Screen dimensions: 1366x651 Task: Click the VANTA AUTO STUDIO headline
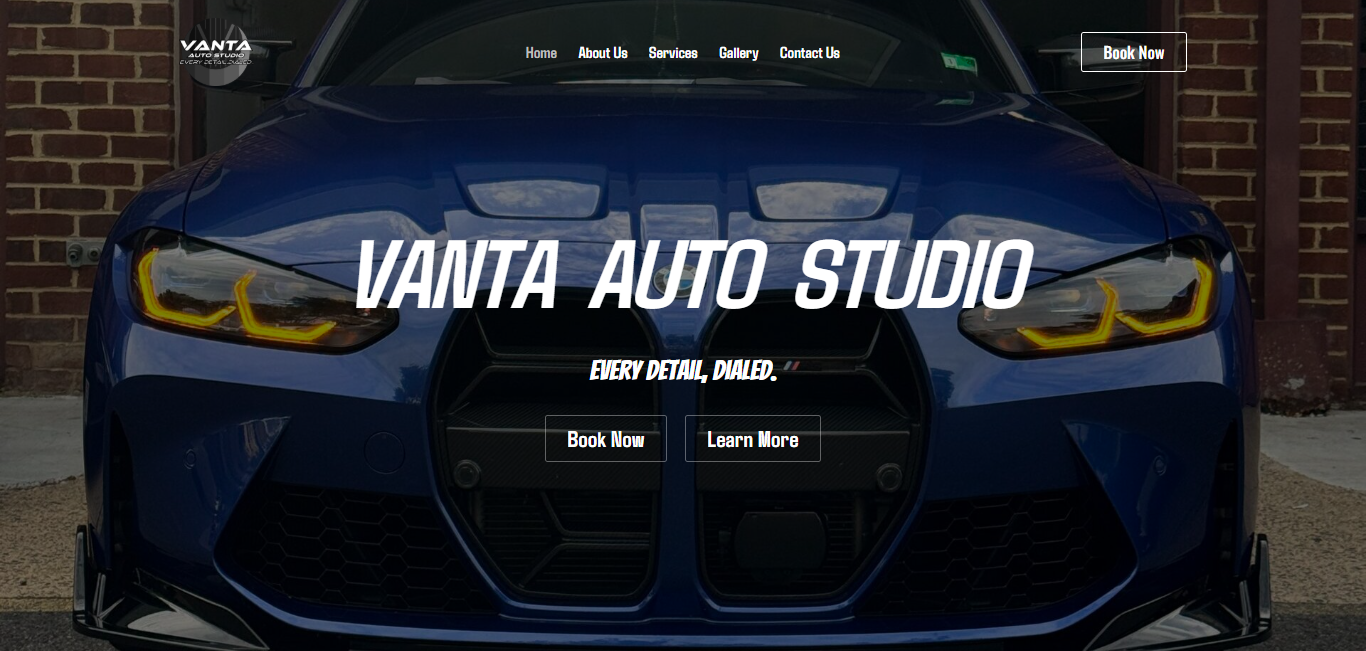click(693, 275)
